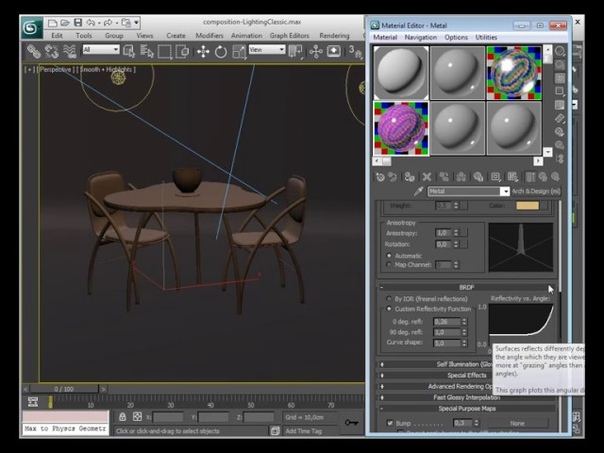Assign Material to Selection icon
Viewport: 604px width, 453px height.
tap(409, 177)
